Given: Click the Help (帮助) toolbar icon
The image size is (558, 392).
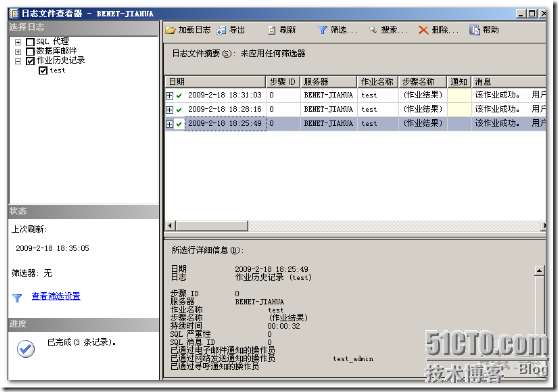Looking at the screenshot, I should pos(474,30).
